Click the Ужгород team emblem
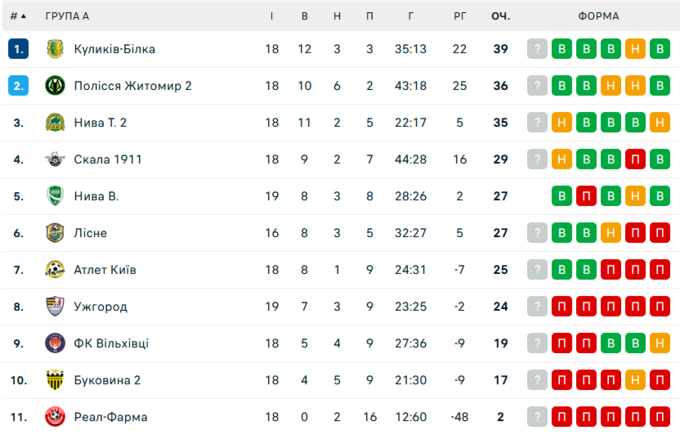 [55, 306]
